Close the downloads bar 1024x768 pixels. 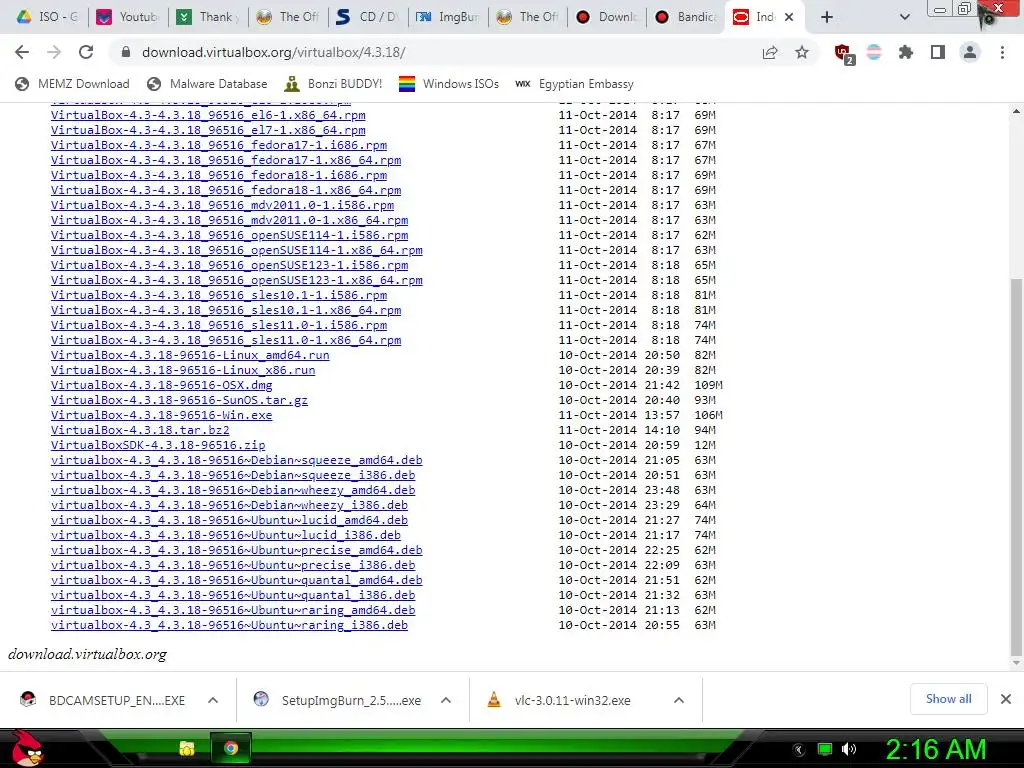click(1006, 699)
